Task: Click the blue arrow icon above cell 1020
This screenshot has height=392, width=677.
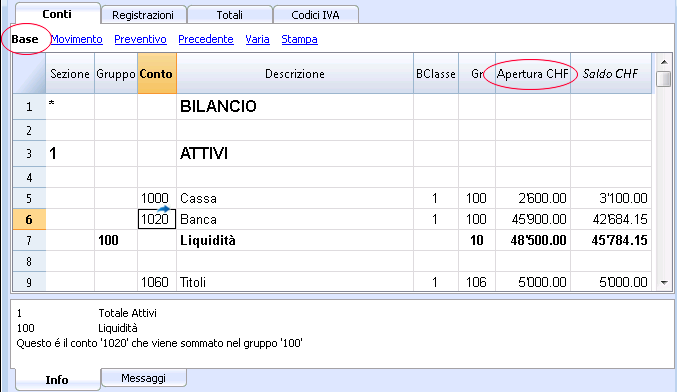Action: tap(163, 209)
